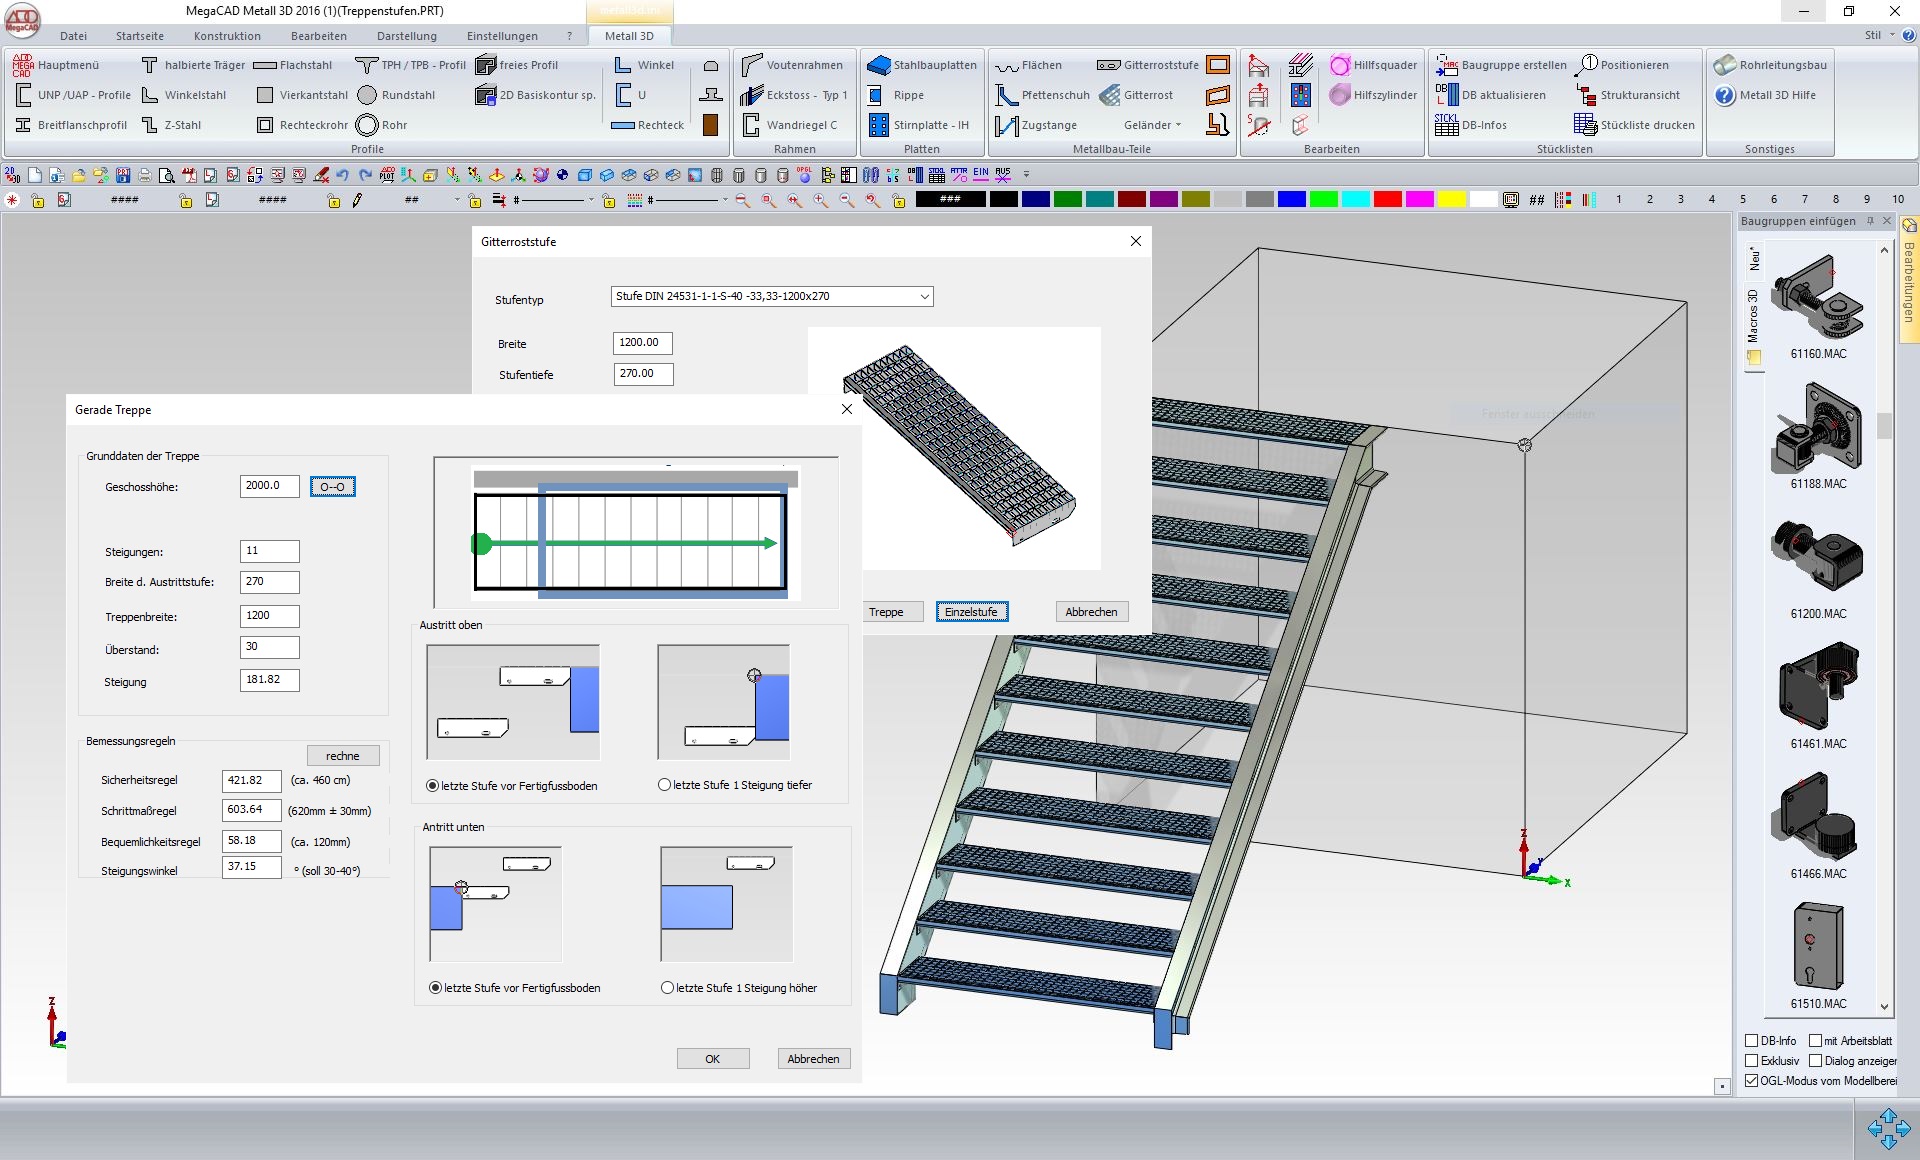This screenshot has width=1920, height=1160.
Task: Click the O--O button beside Geschosshöhe
Action: (333, 487)
